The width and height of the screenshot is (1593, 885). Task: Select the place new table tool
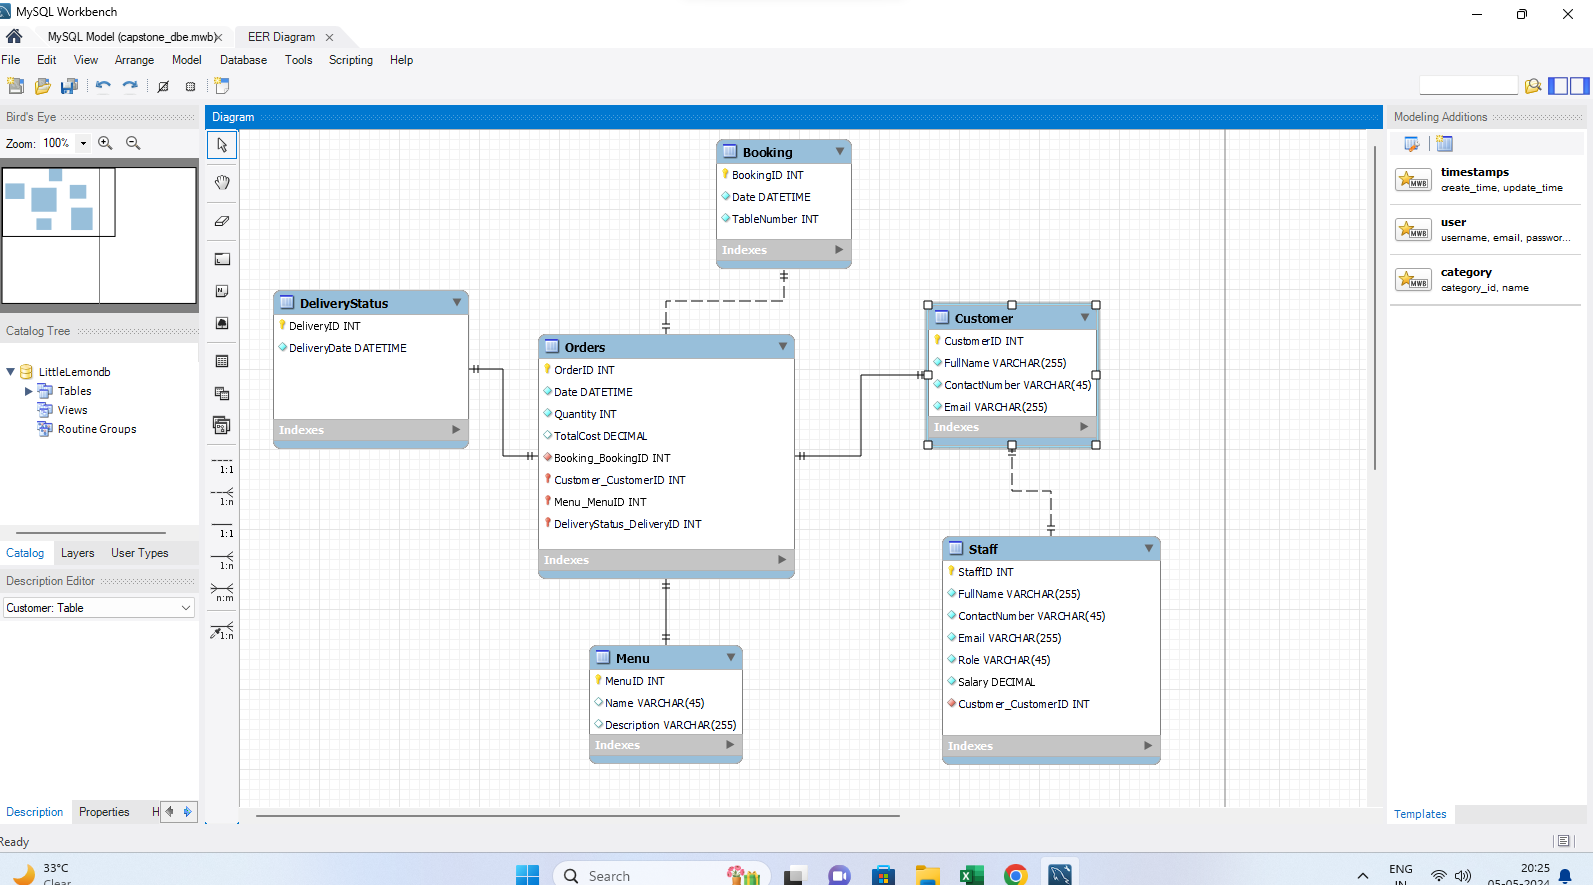point(222,361)
